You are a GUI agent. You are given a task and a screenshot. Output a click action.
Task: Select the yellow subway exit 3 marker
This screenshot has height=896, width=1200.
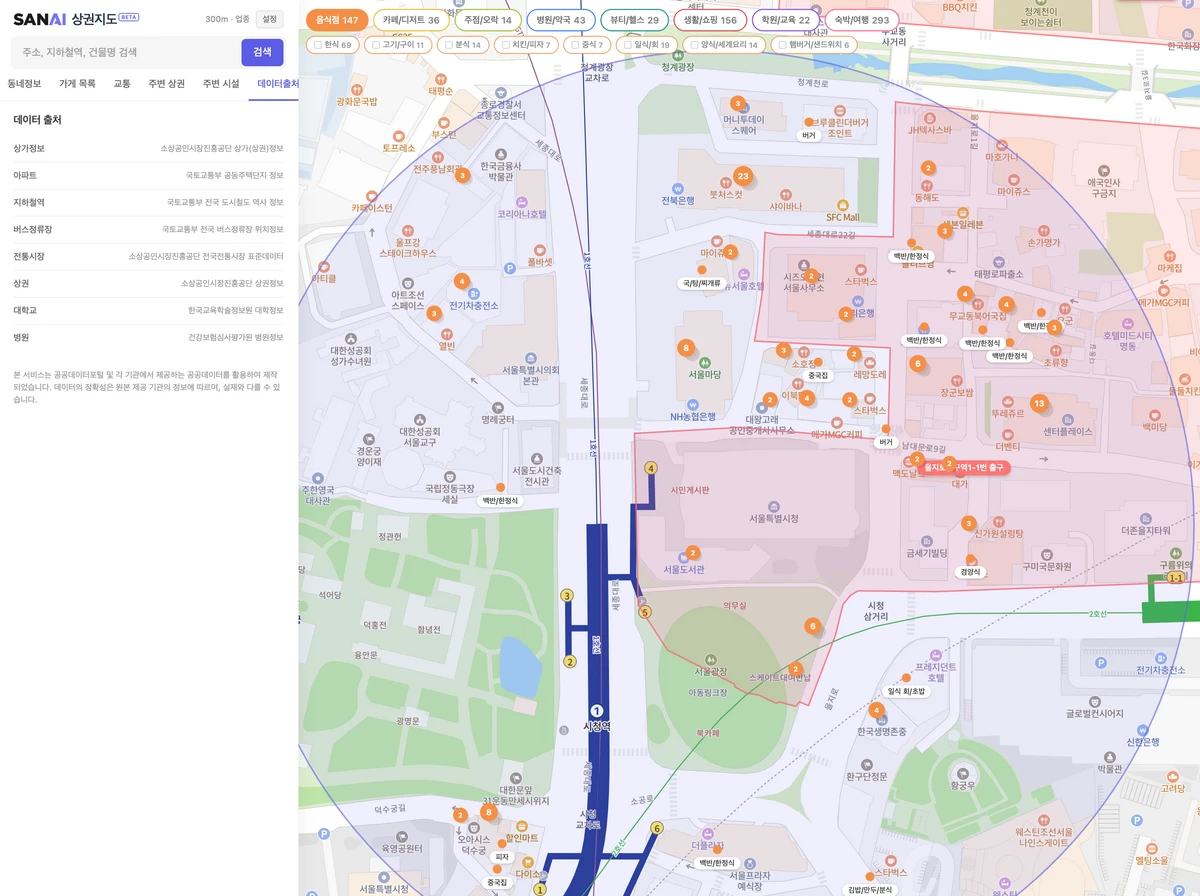click(x=567, y=596)
